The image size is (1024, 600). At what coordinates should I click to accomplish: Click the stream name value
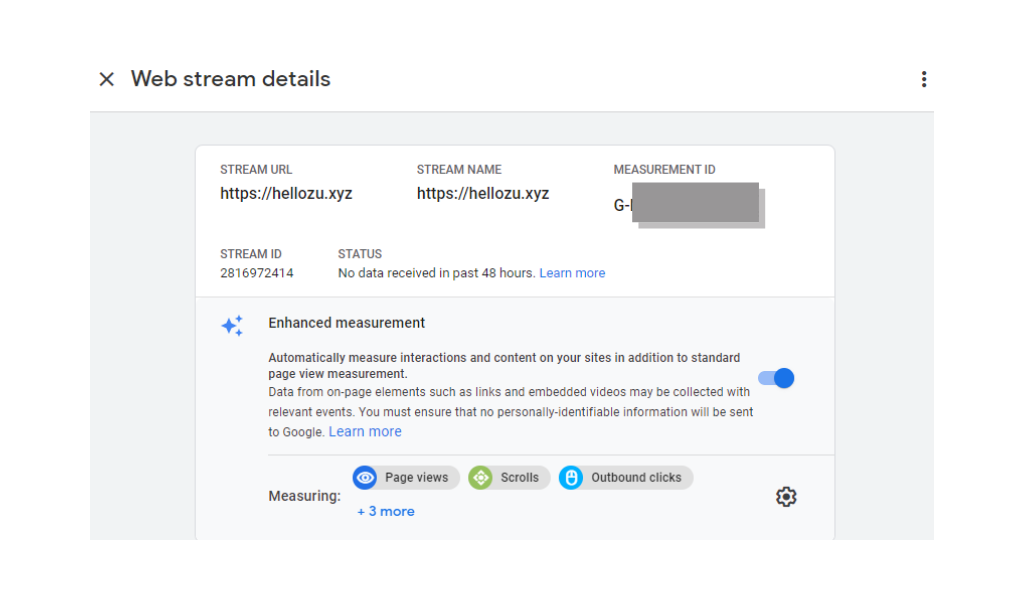483,194
